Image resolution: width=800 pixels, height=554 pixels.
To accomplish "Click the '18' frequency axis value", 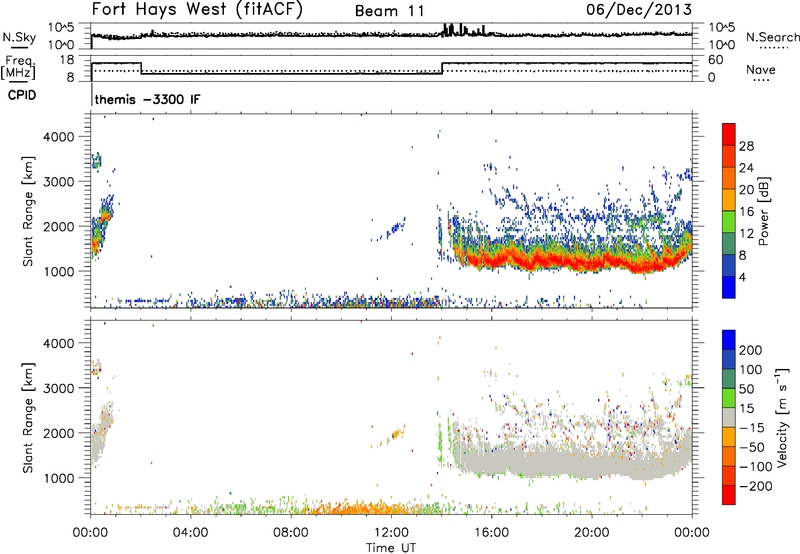I will 67,60.
